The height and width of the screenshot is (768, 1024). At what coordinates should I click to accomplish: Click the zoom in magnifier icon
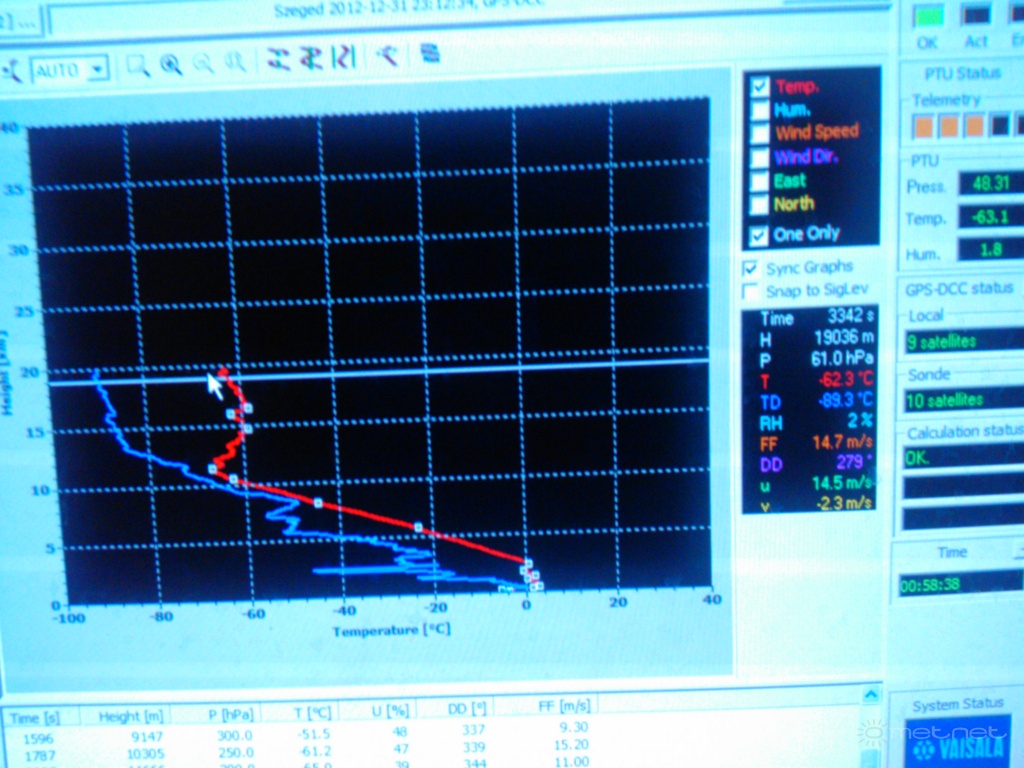[x=171, y=65]
